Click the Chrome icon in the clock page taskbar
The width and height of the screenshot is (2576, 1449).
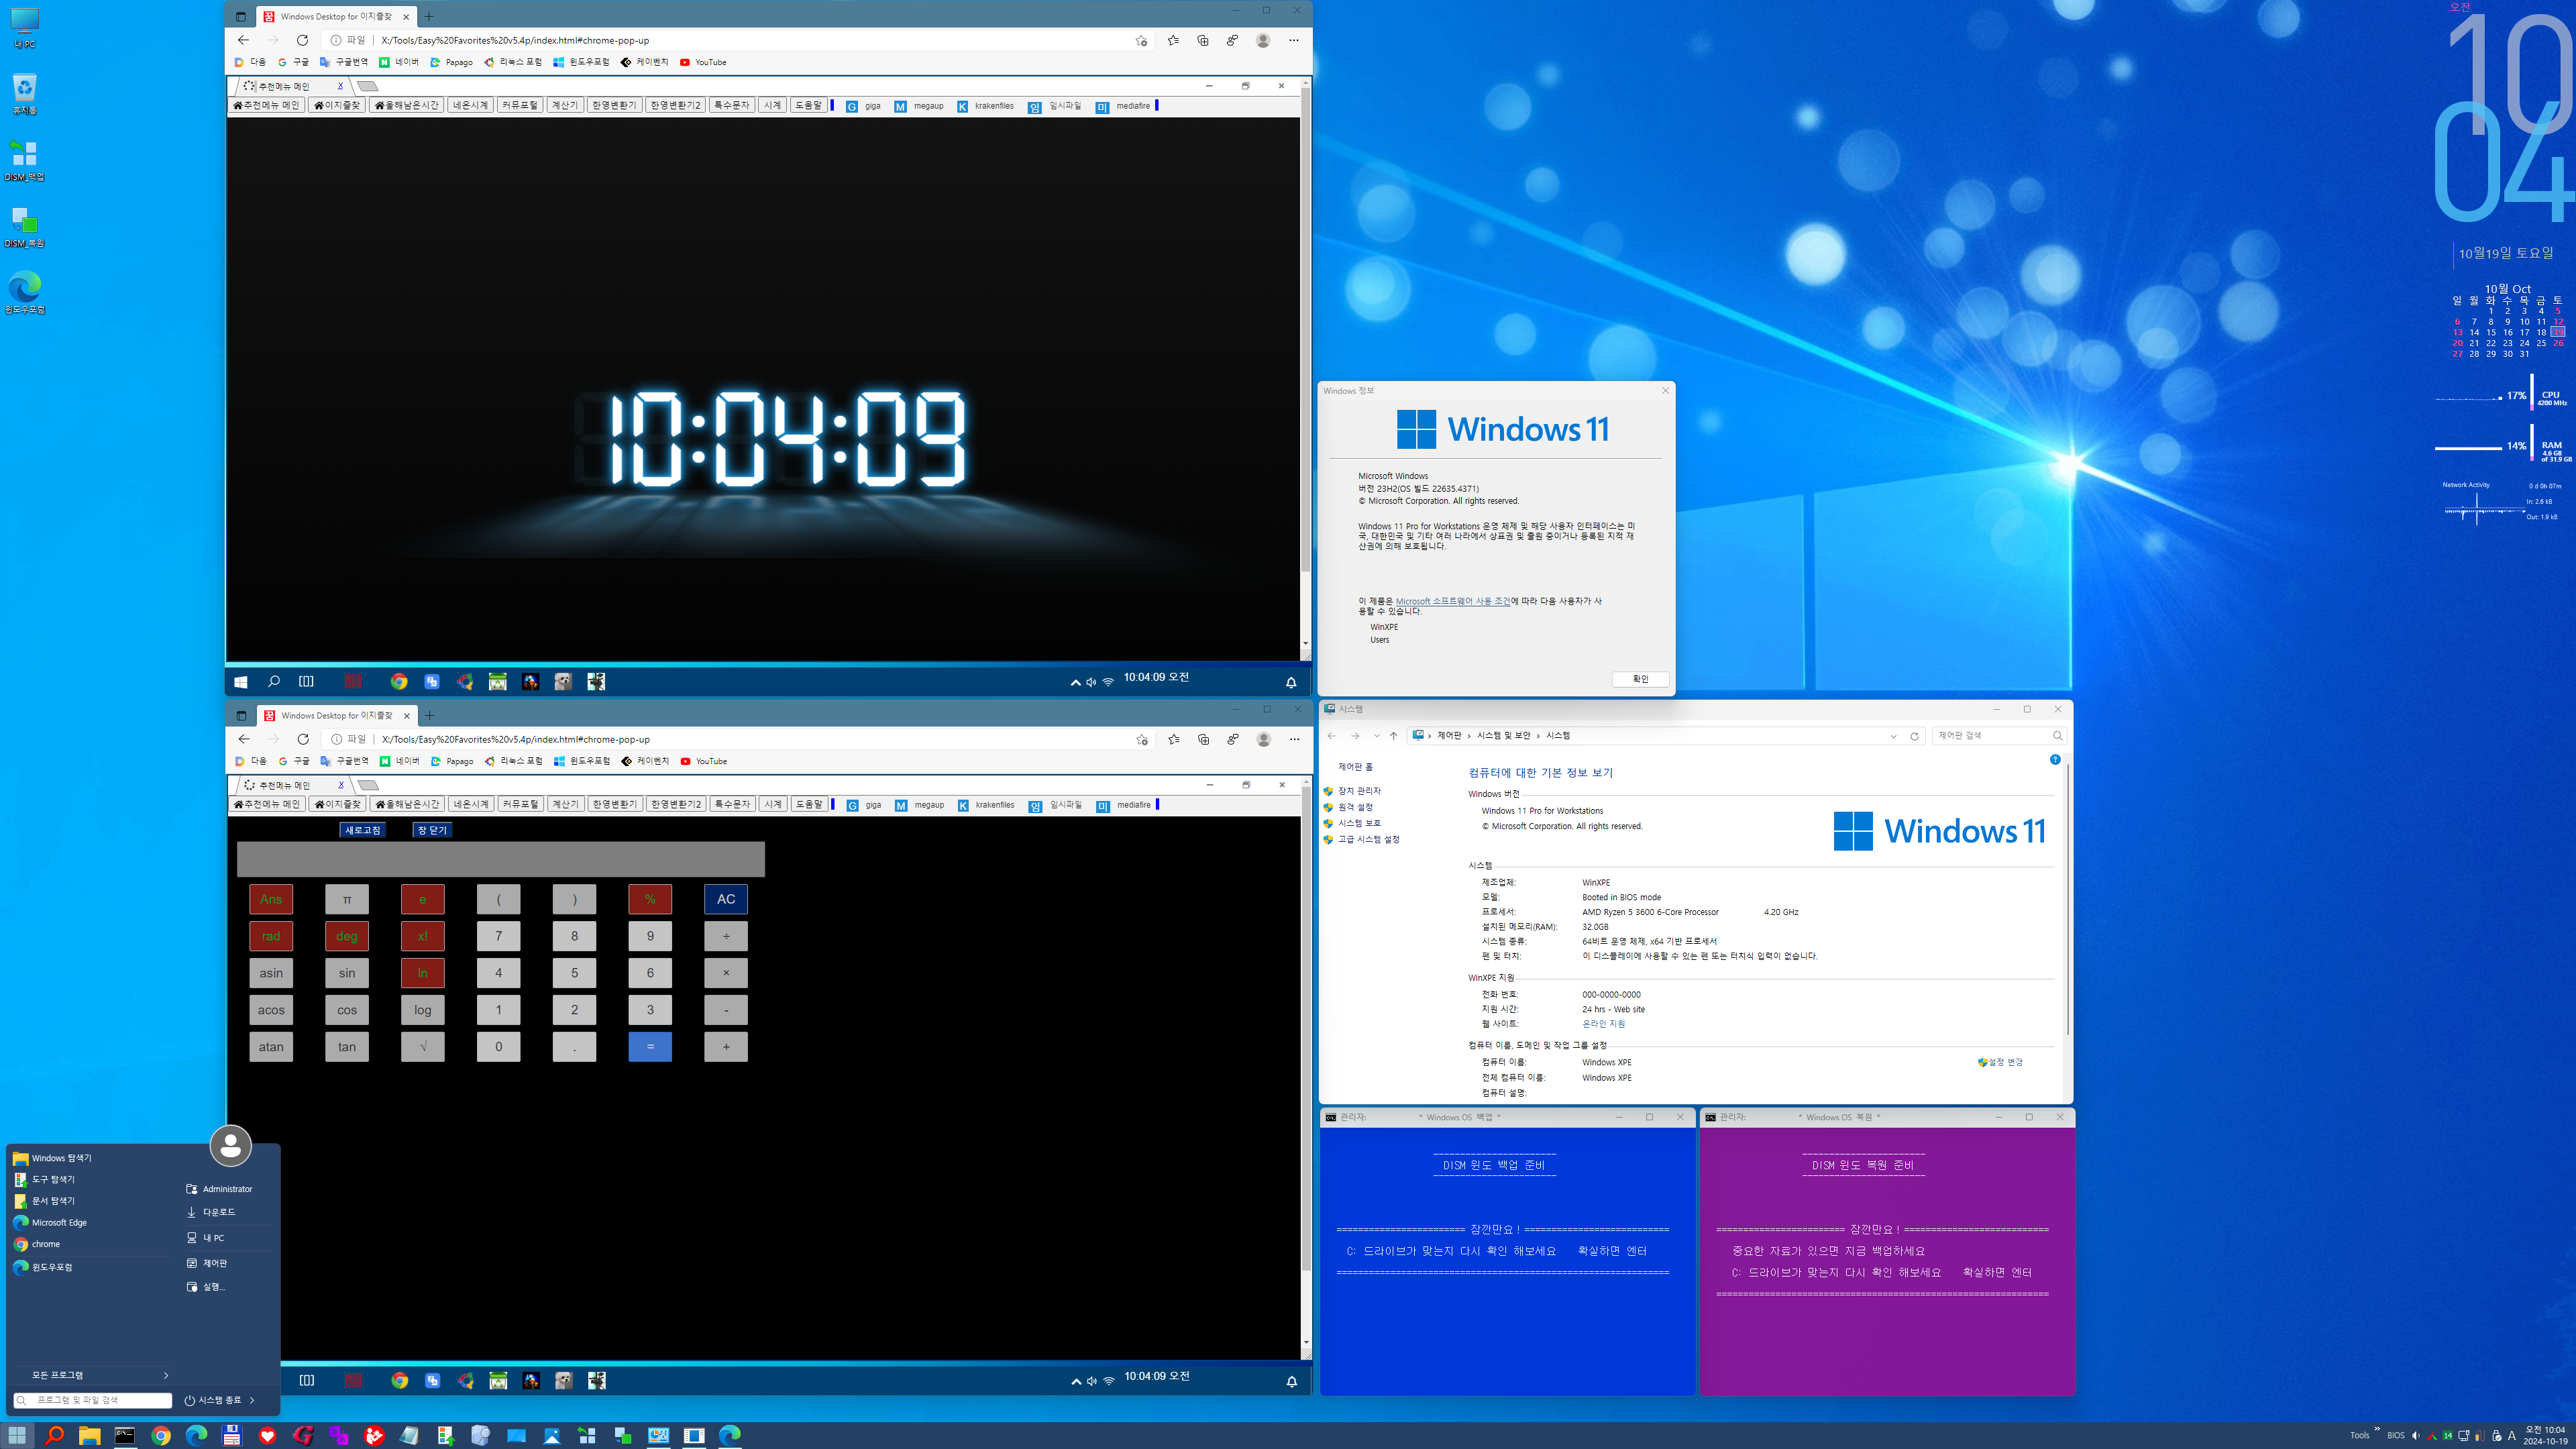tap(399, 682)
